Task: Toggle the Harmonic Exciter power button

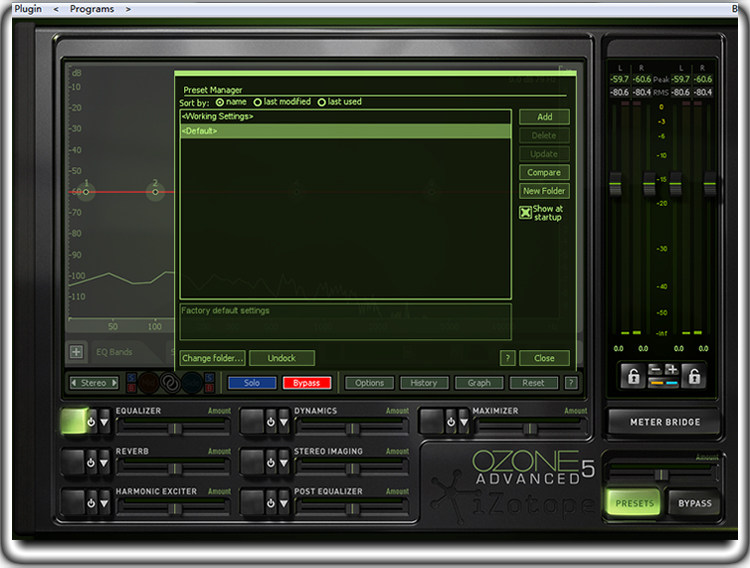Action: tap(91, 503)
